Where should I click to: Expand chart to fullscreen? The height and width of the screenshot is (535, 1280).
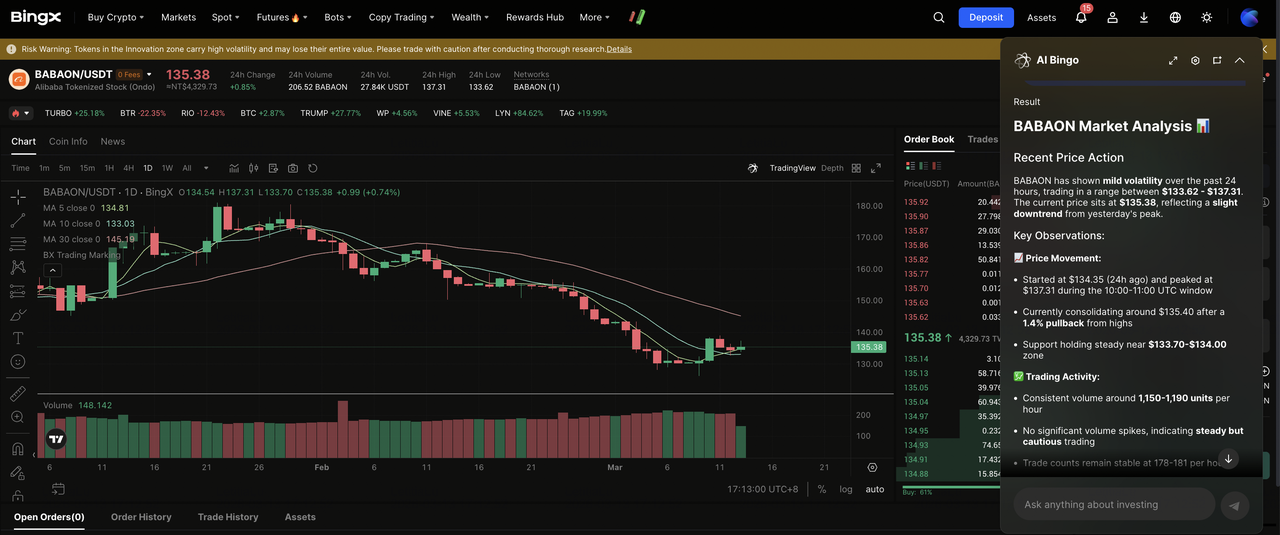876,168
